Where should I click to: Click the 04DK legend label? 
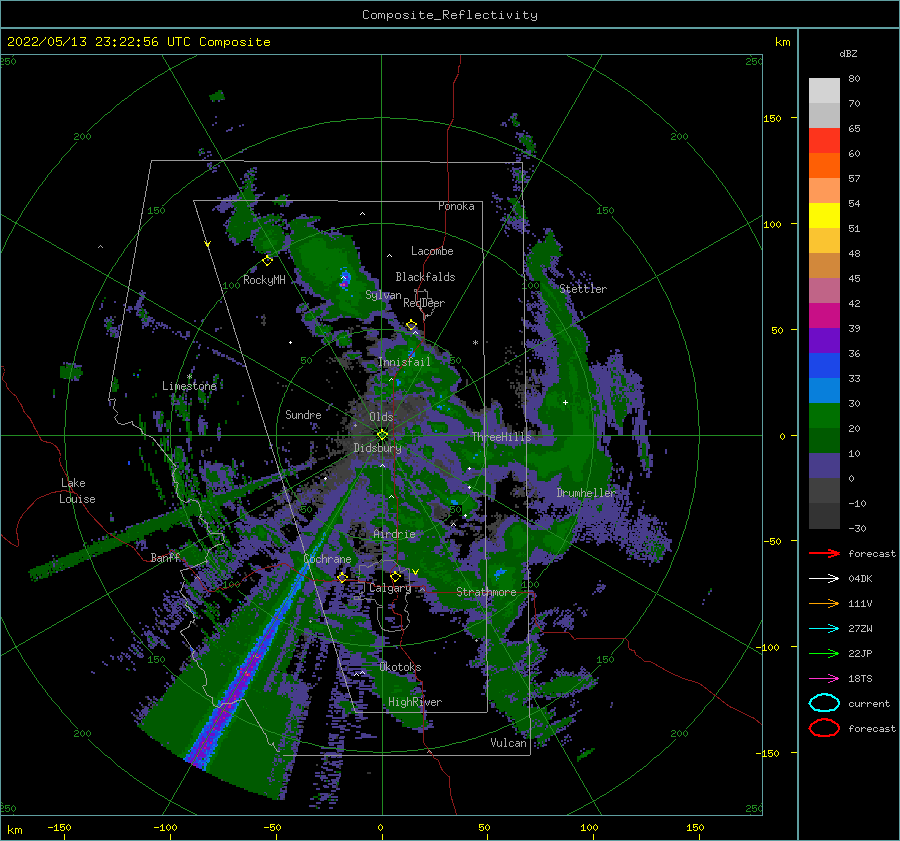pos(860,578)
